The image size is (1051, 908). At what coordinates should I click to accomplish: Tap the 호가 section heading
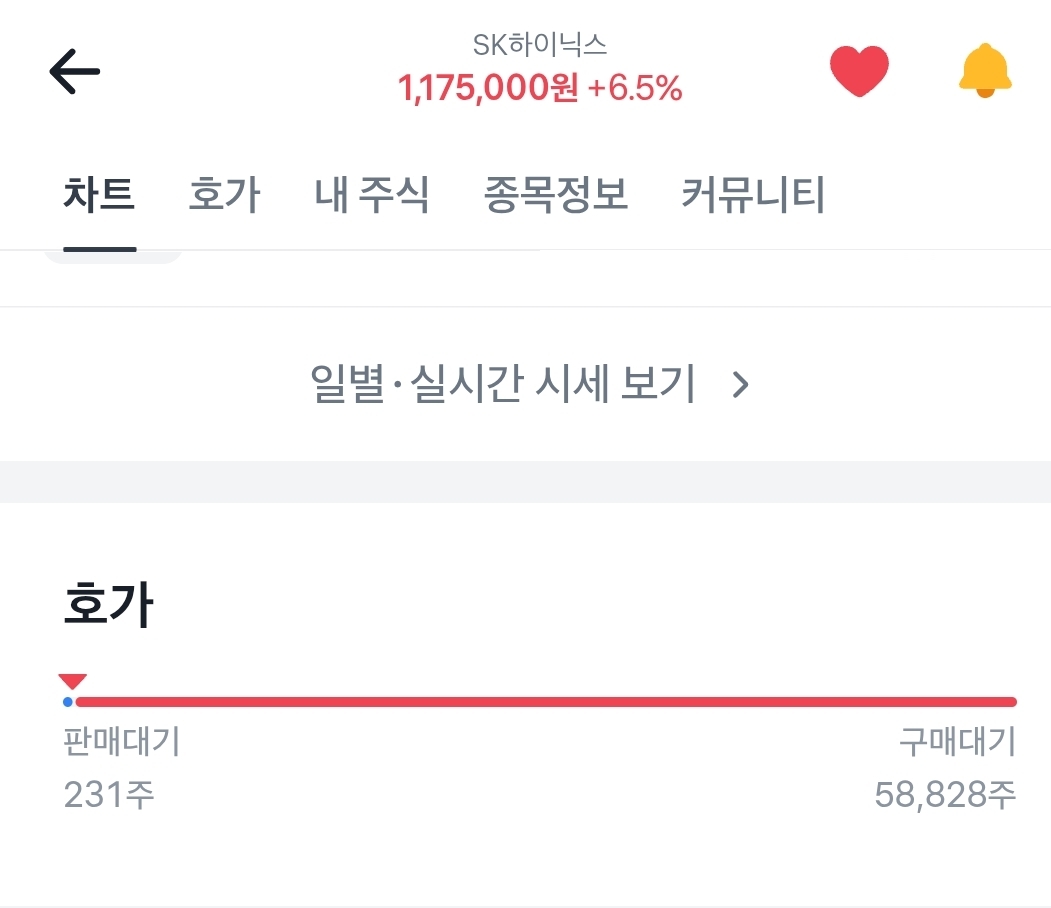[x=108, y=606]
